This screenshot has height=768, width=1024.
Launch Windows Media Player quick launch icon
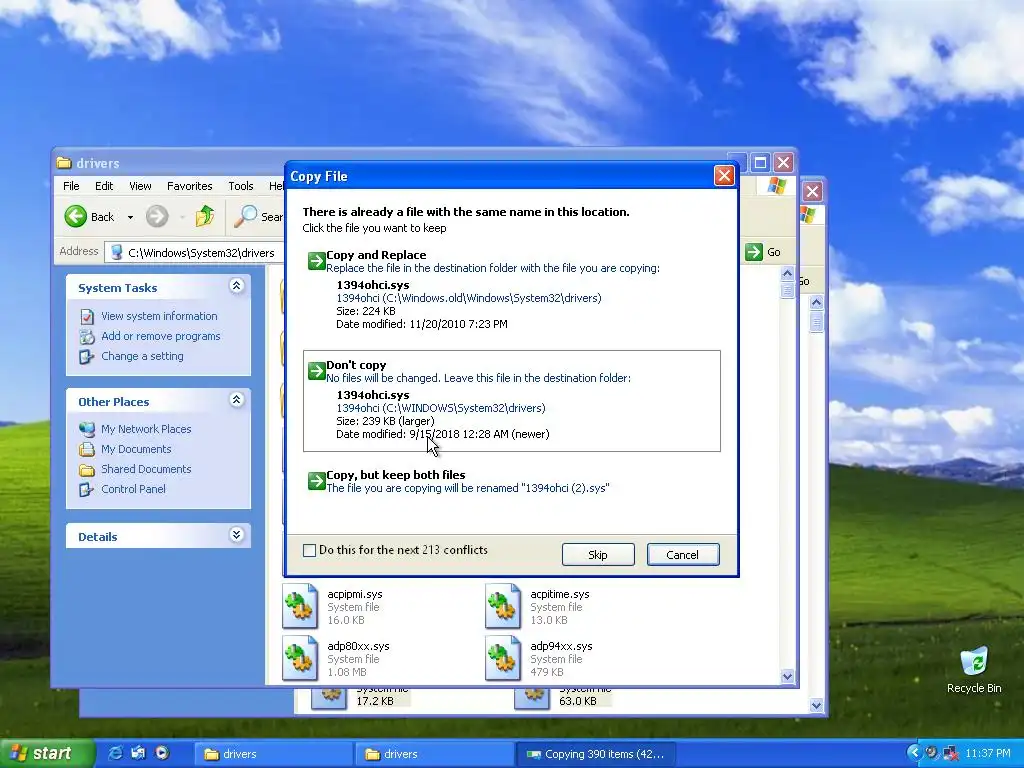(162, 753)
